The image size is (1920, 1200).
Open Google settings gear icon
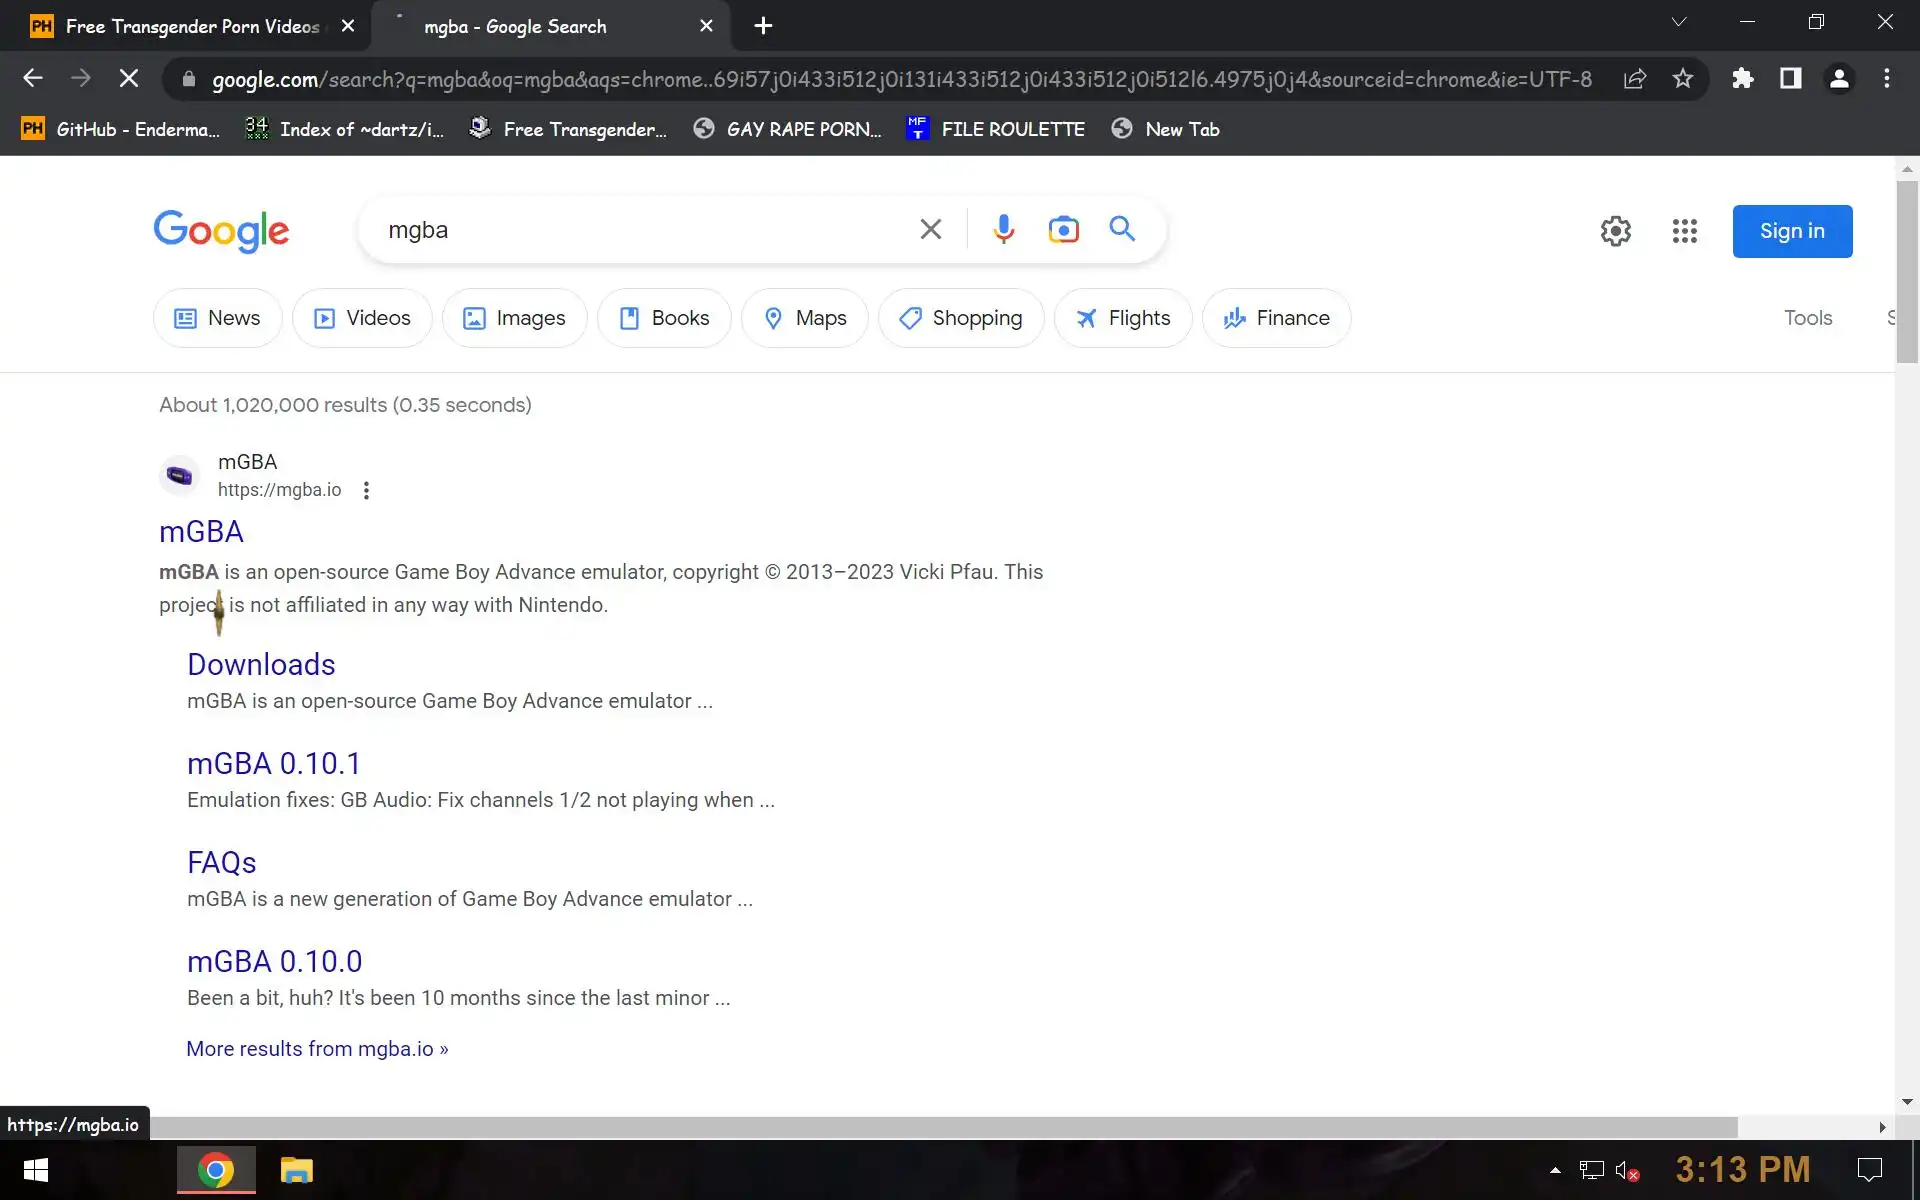point(1615,231)
